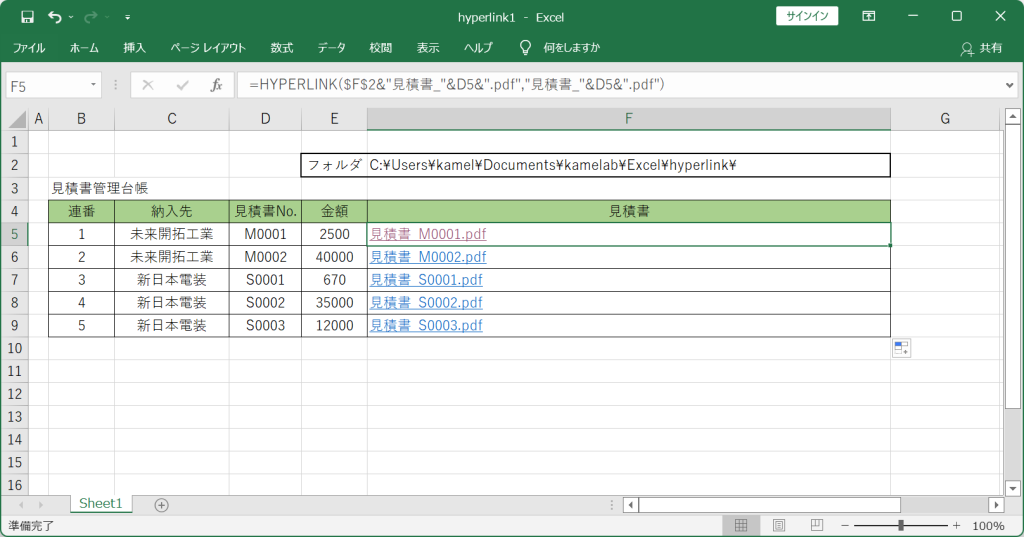Click vertical scrollbar up arrow
This screenshot has height=537, width=1024.
point(1012,117)
